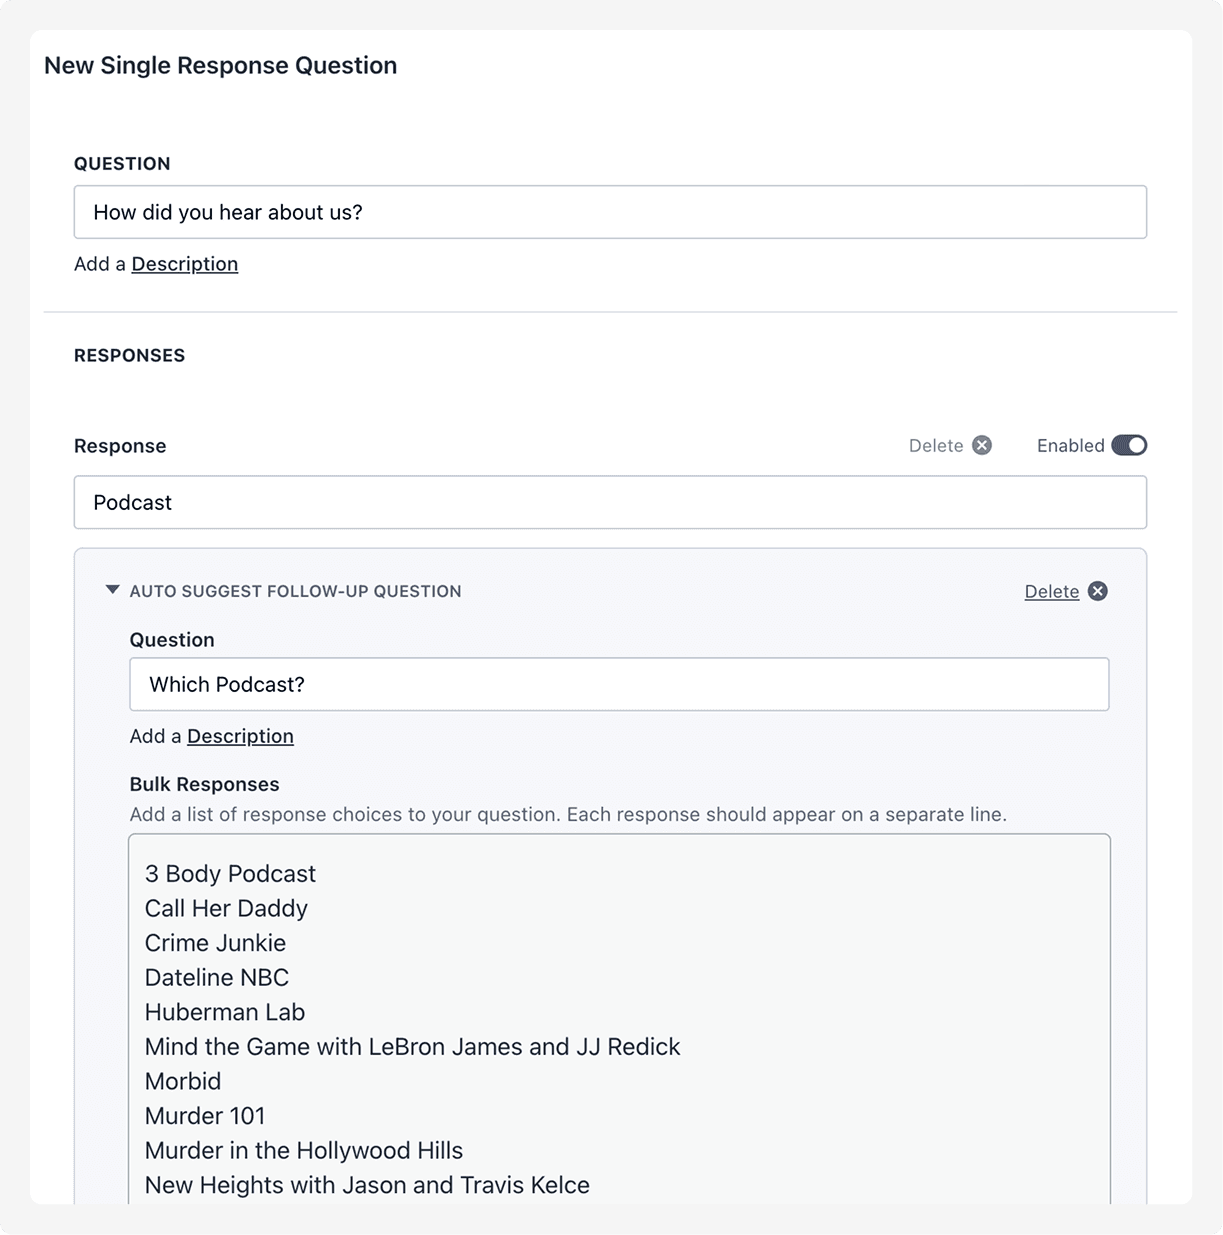Open the Description link under Which Podcast
The image size is (1223, 1235).
[x=240, y=736]
